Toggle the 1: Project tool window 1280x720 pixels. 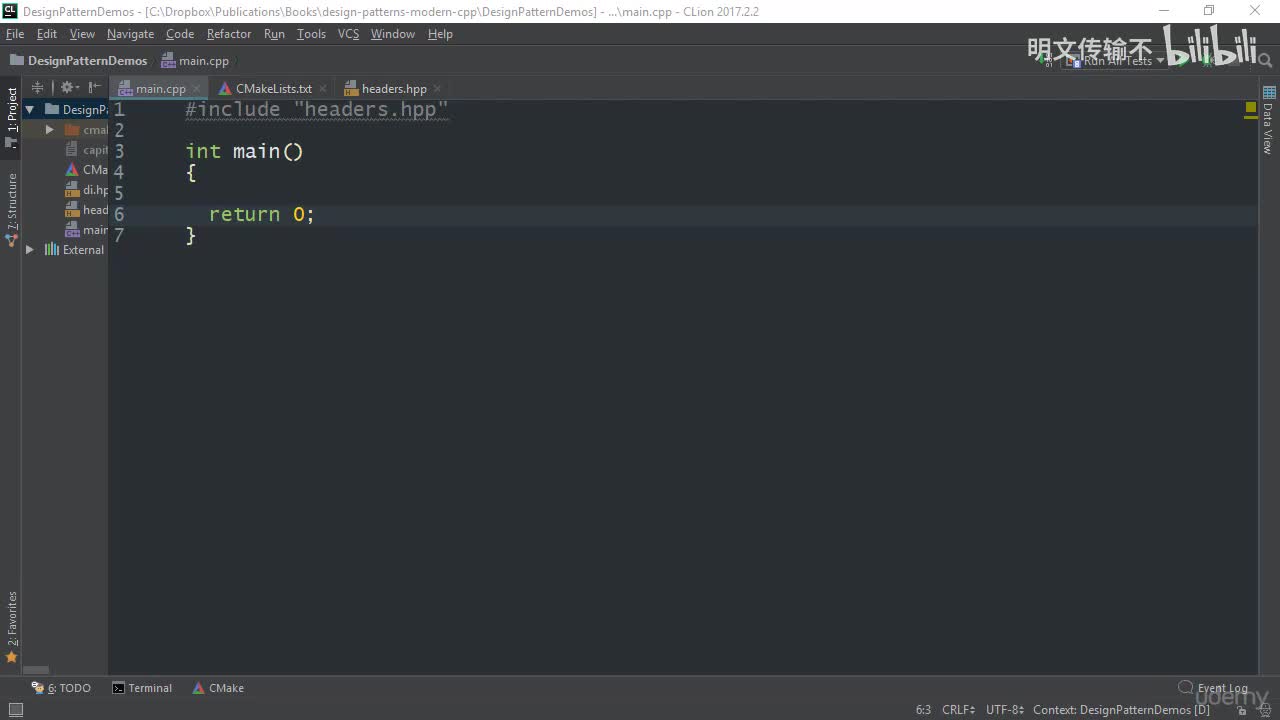click(x=12, y=117)
